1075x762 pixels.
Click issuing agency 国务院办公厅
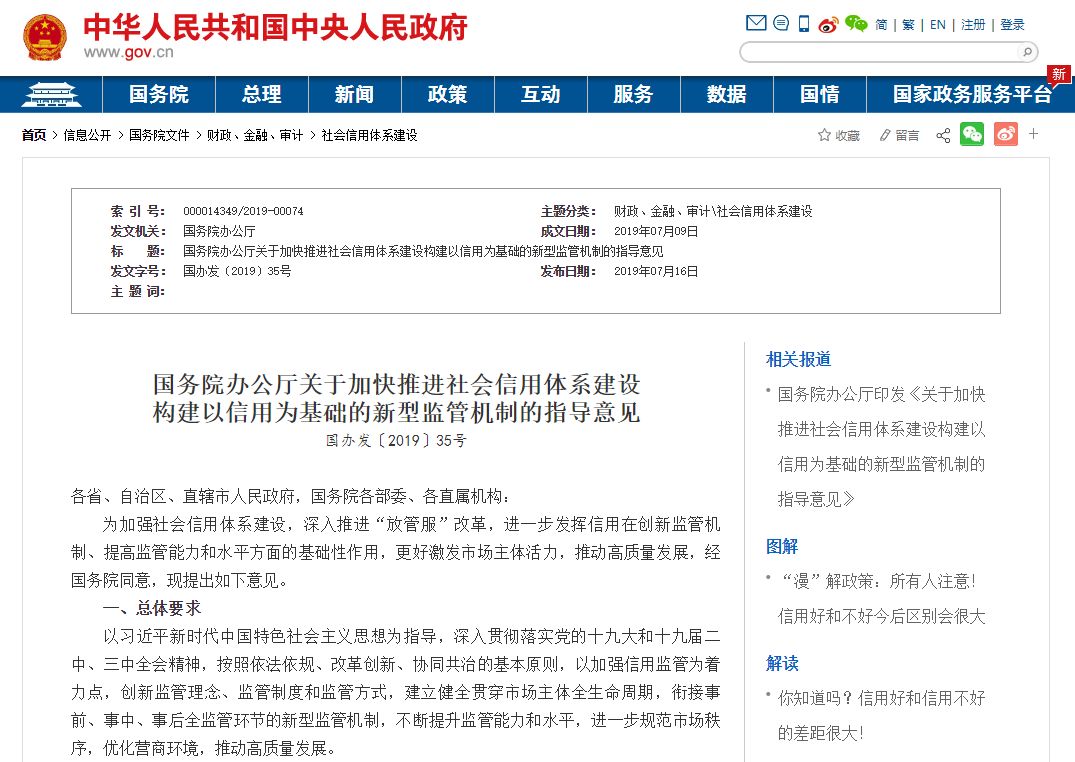(x=219, y=231)
